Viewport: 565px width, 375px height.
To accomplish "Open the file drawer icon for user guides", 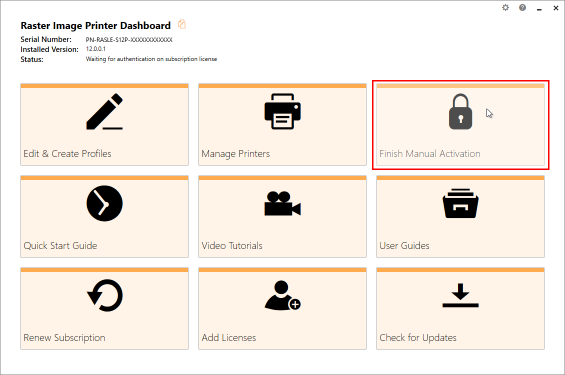I will click(x=460, y=204).
